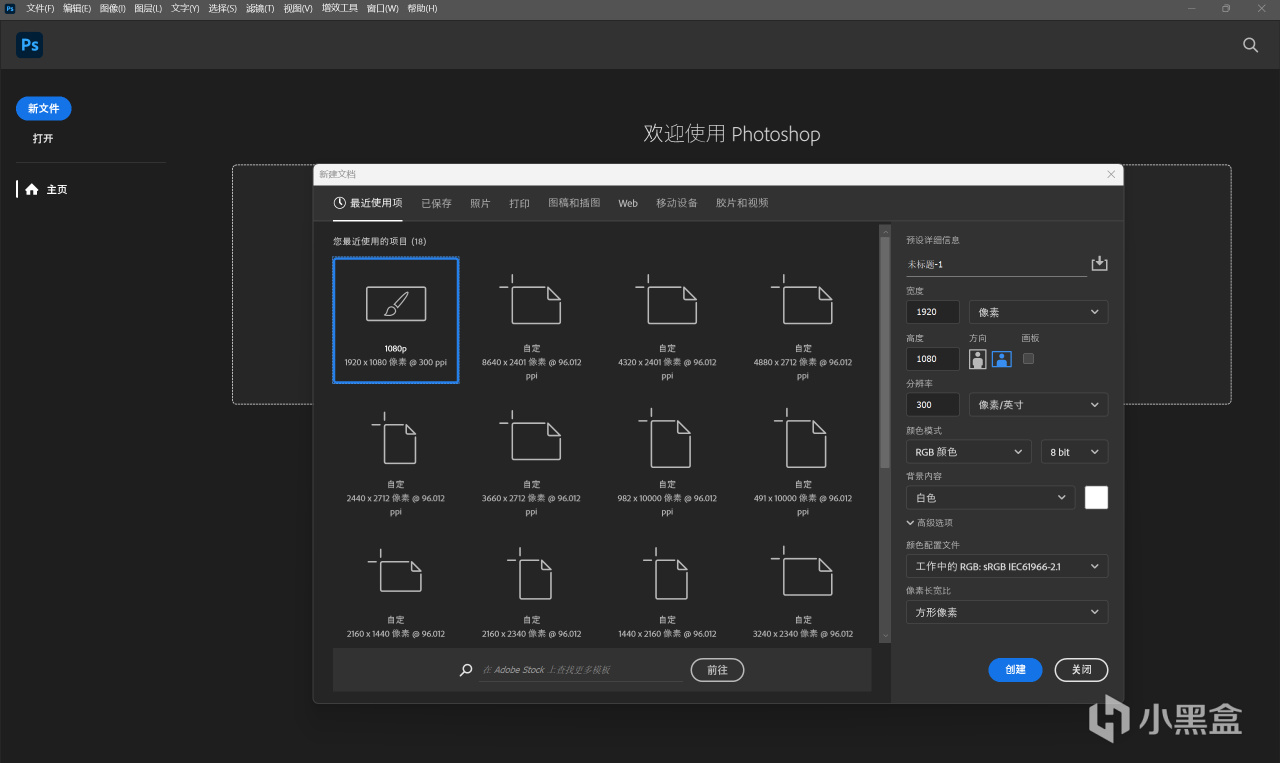Click the 前往 button next to stock search
The height and width of the screenshot is (763, 1280).
[717, 670]
